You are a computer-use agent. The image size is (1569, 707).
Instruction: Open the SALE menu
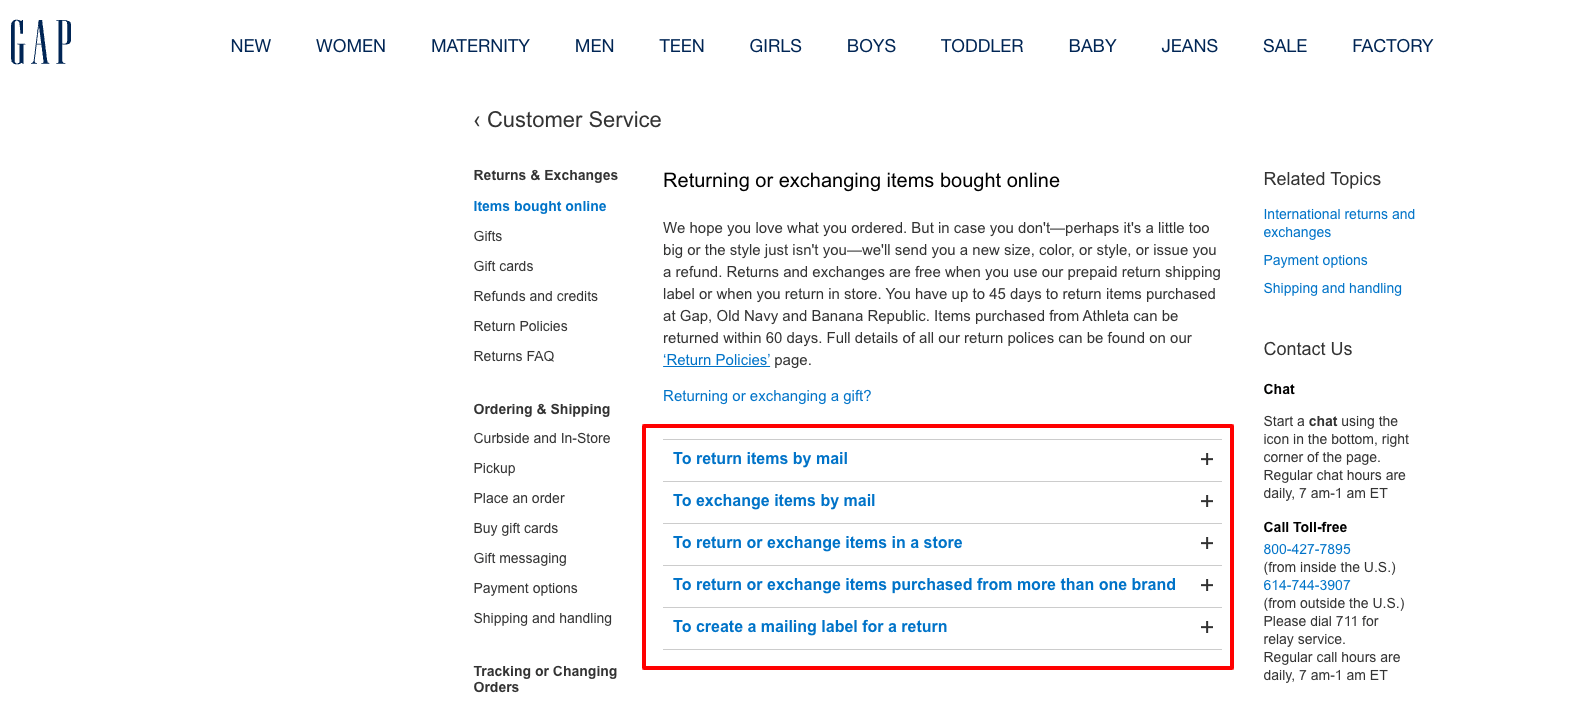click(x=1285, y=46)
